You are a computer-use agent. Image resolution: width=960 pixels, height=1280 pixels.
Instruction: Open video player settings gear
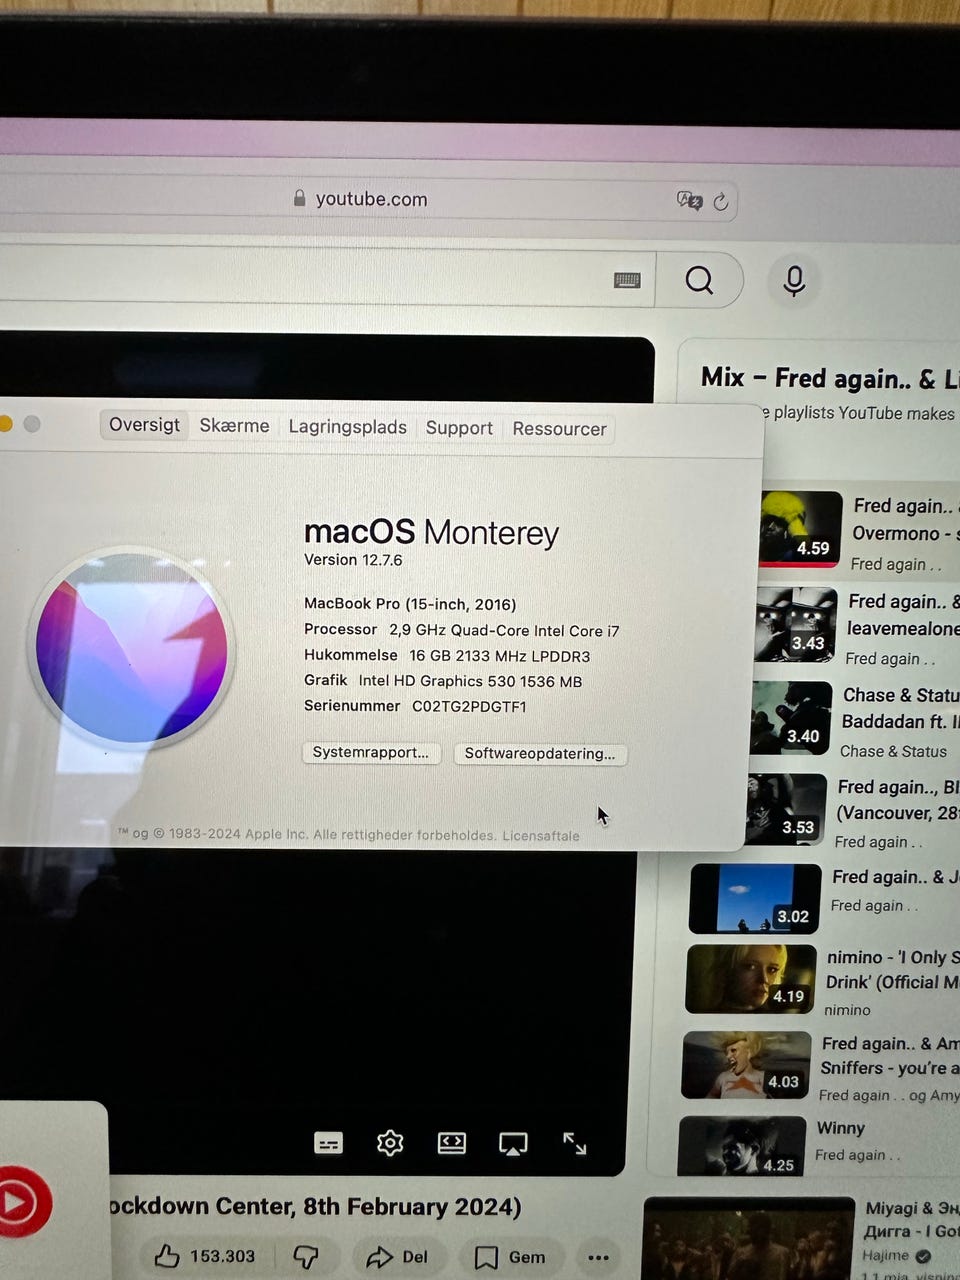tap(390, 1143)
